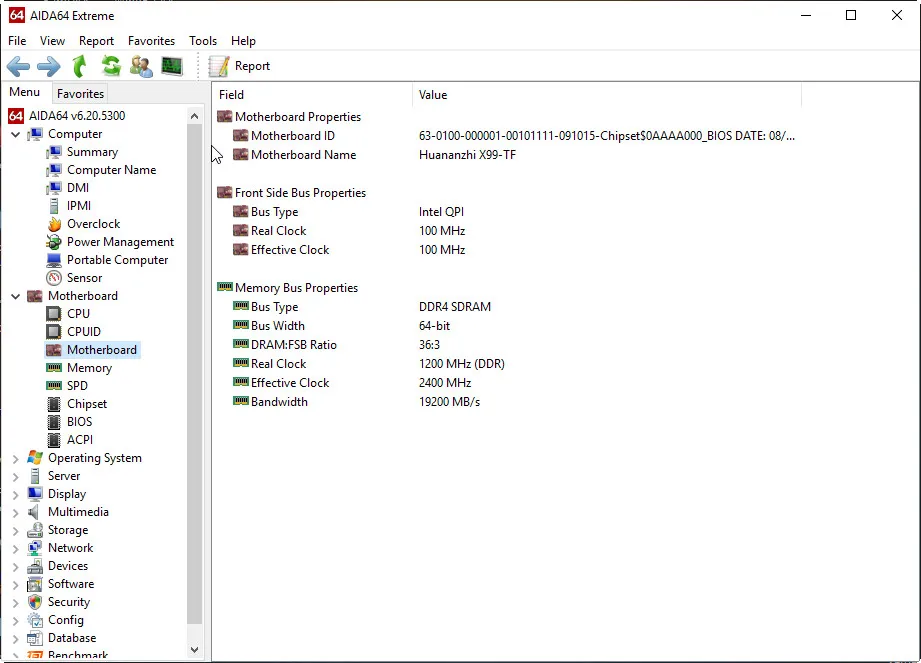Image resolution: width=921 pixels, height=663 pixels.
Task: Open the Tools menu
Action: pos(203,41)
